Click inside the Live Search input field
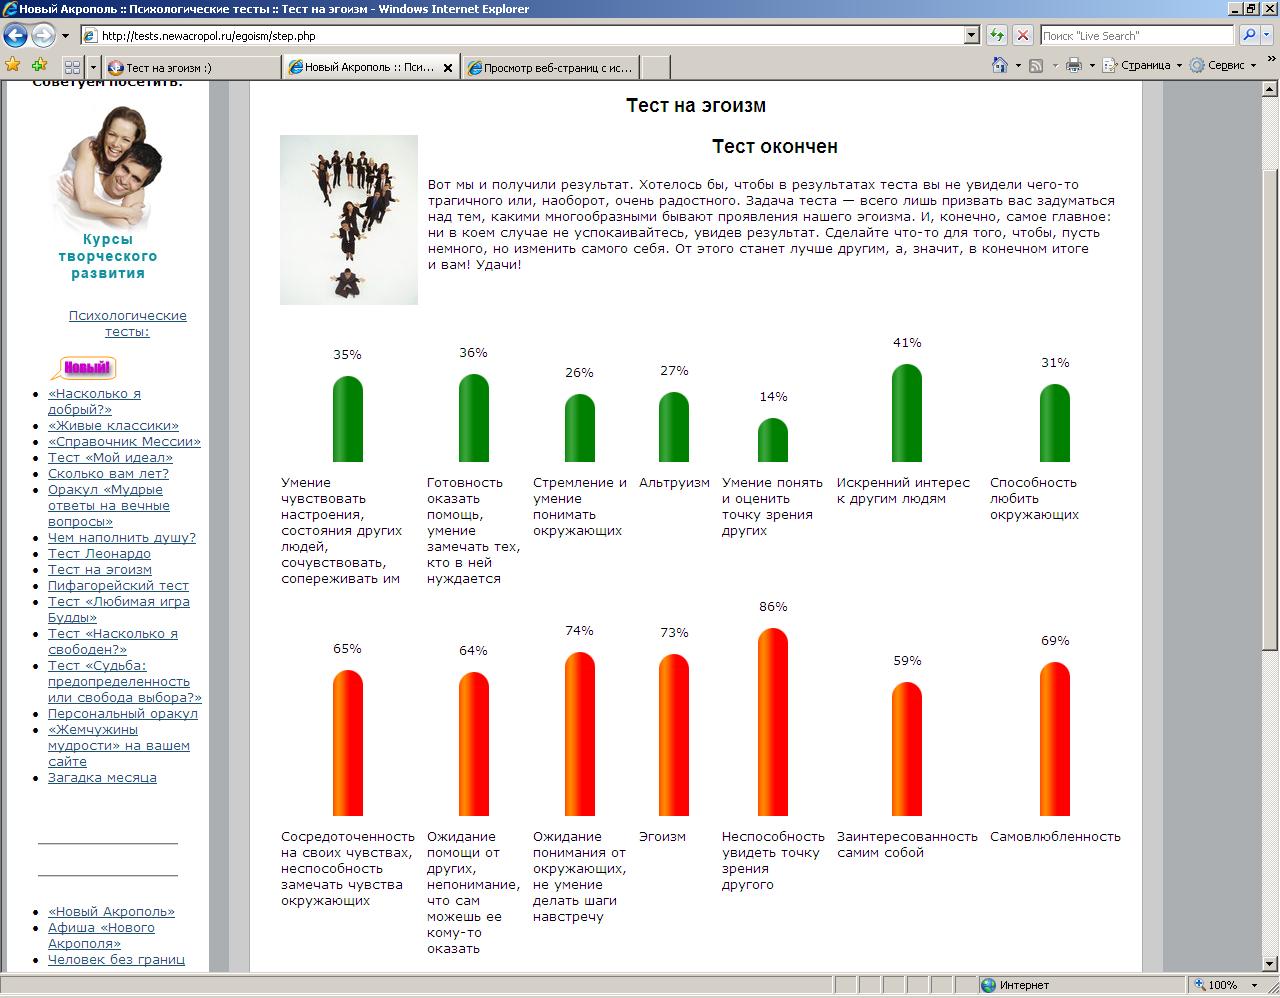This screenshot has width=1280, height=998. point(1135,35)
